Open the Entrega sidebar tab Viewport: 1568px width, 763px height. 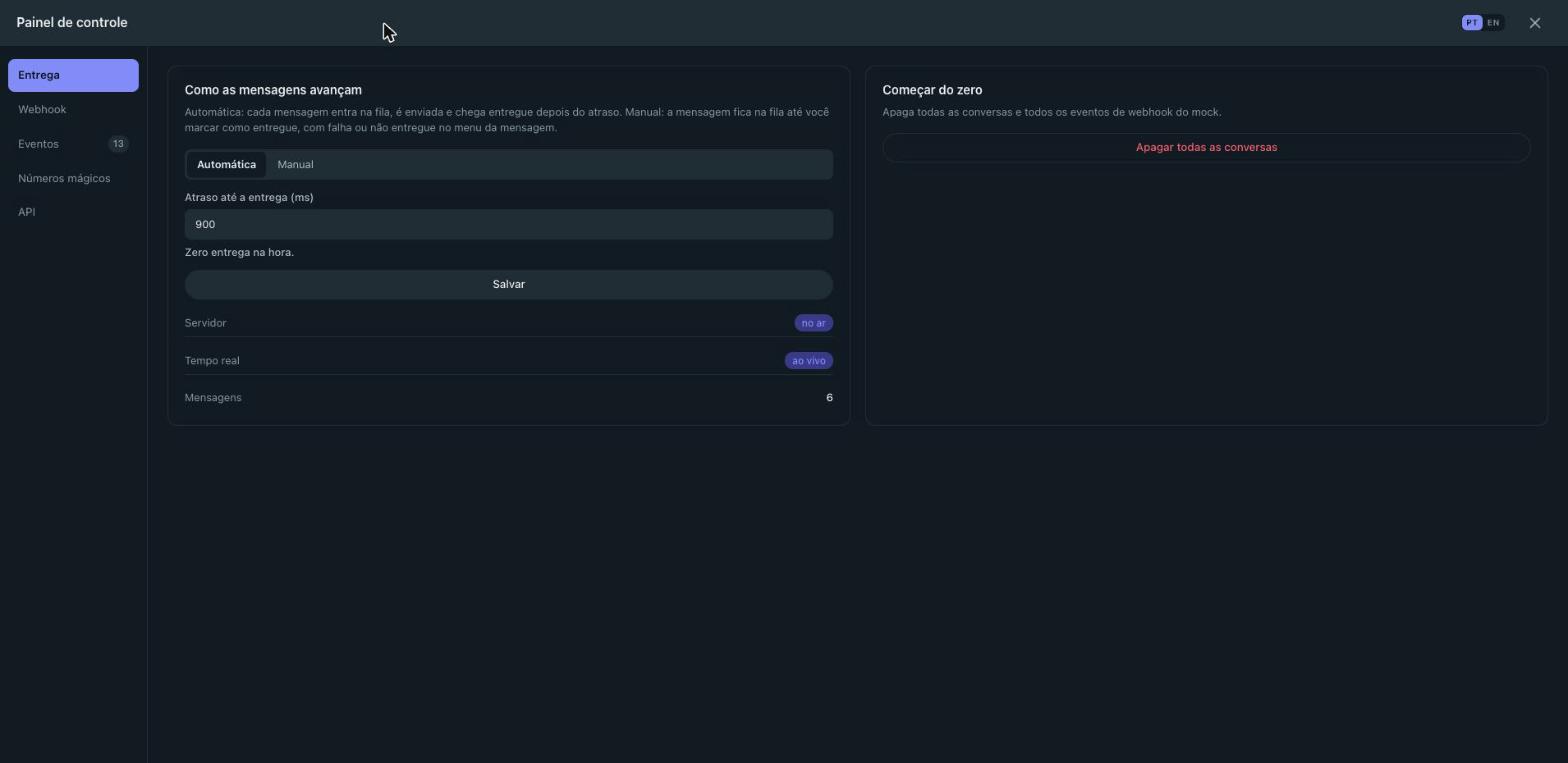pos(73,75)
